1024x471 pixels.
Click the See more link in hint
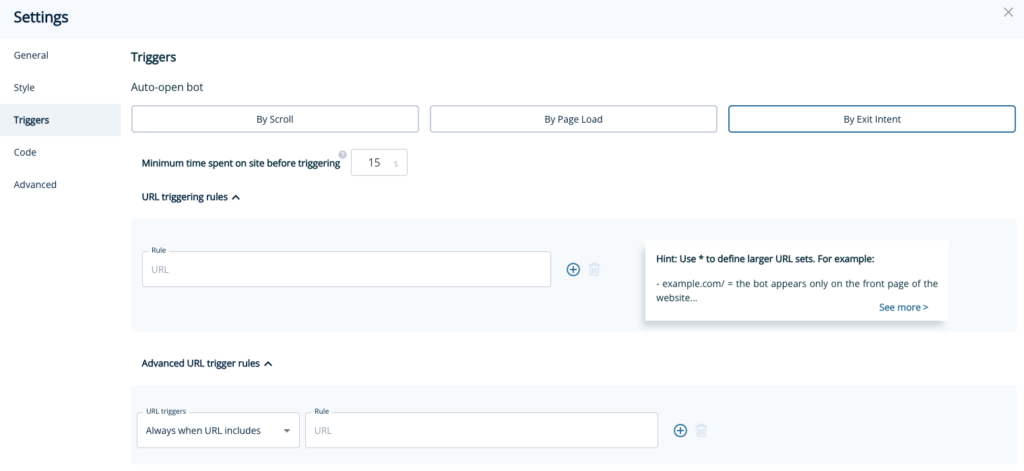click(x=903, y=307)
